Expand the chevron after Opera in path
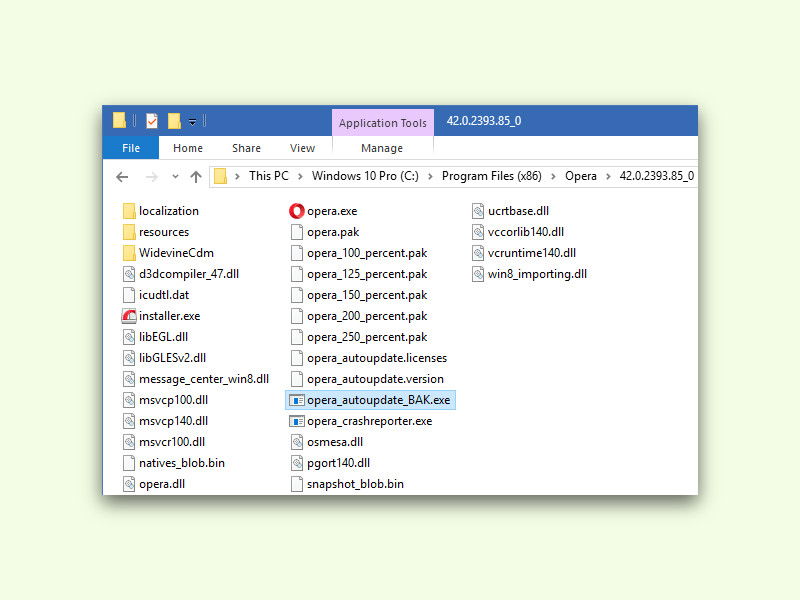The height and width of the screenshot is (600, 800). (608, 177)
